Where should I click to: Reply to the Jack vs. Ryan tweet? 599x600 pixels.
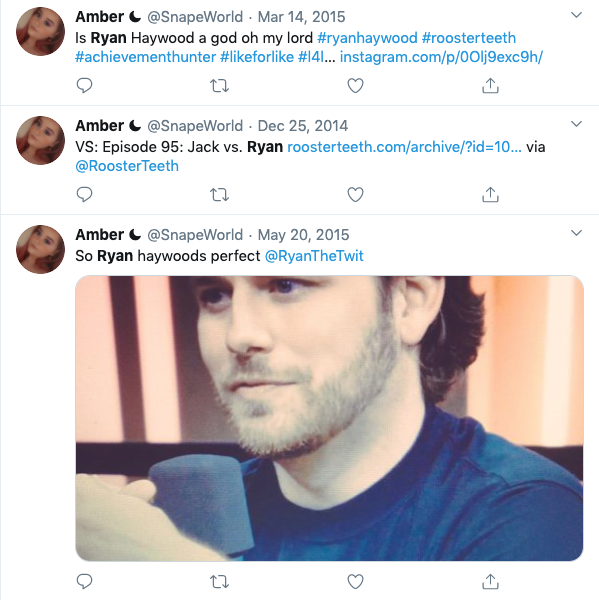coord(84,194)
